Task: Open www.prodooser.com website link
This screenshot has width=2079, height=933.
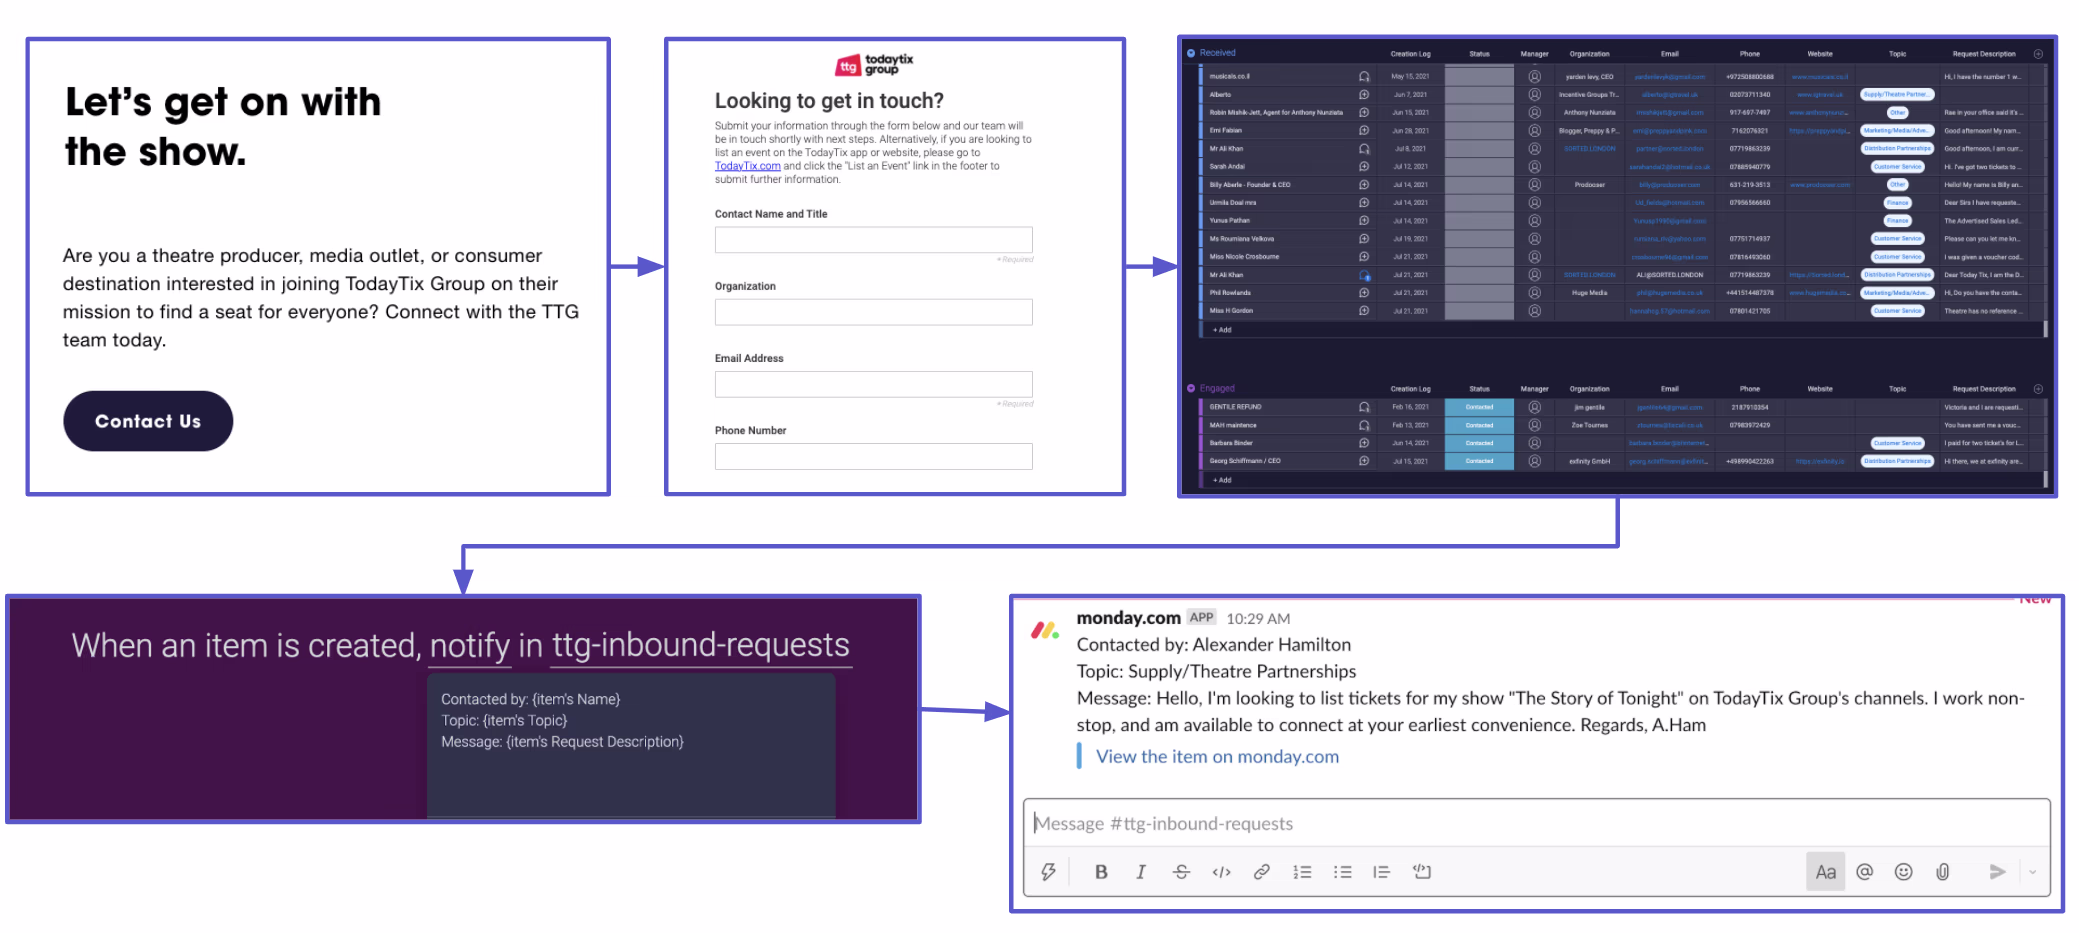Action: coord(1819,185)
